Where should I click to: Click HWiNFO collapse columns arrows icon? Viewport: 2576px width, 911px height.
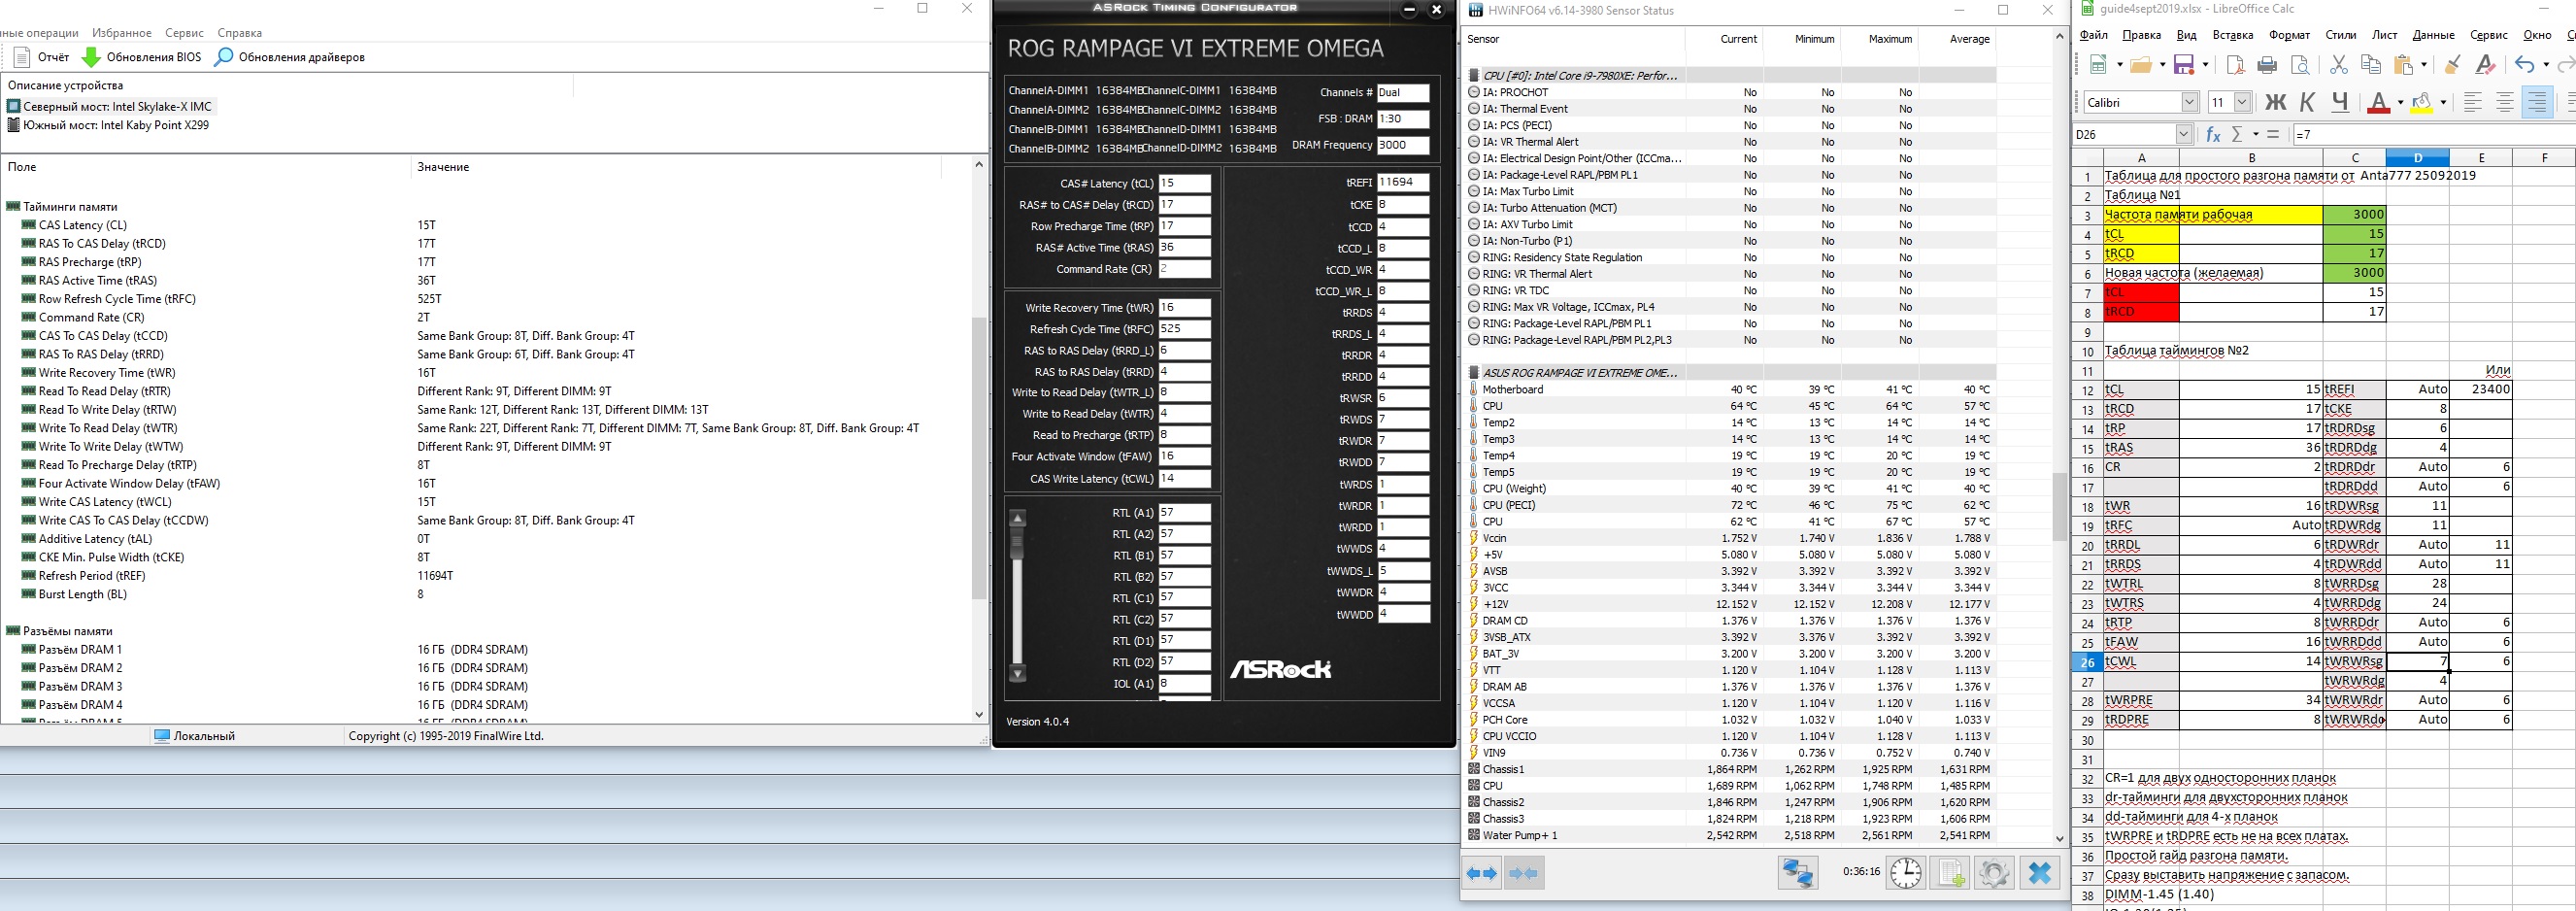click(x=1523, y=873)
